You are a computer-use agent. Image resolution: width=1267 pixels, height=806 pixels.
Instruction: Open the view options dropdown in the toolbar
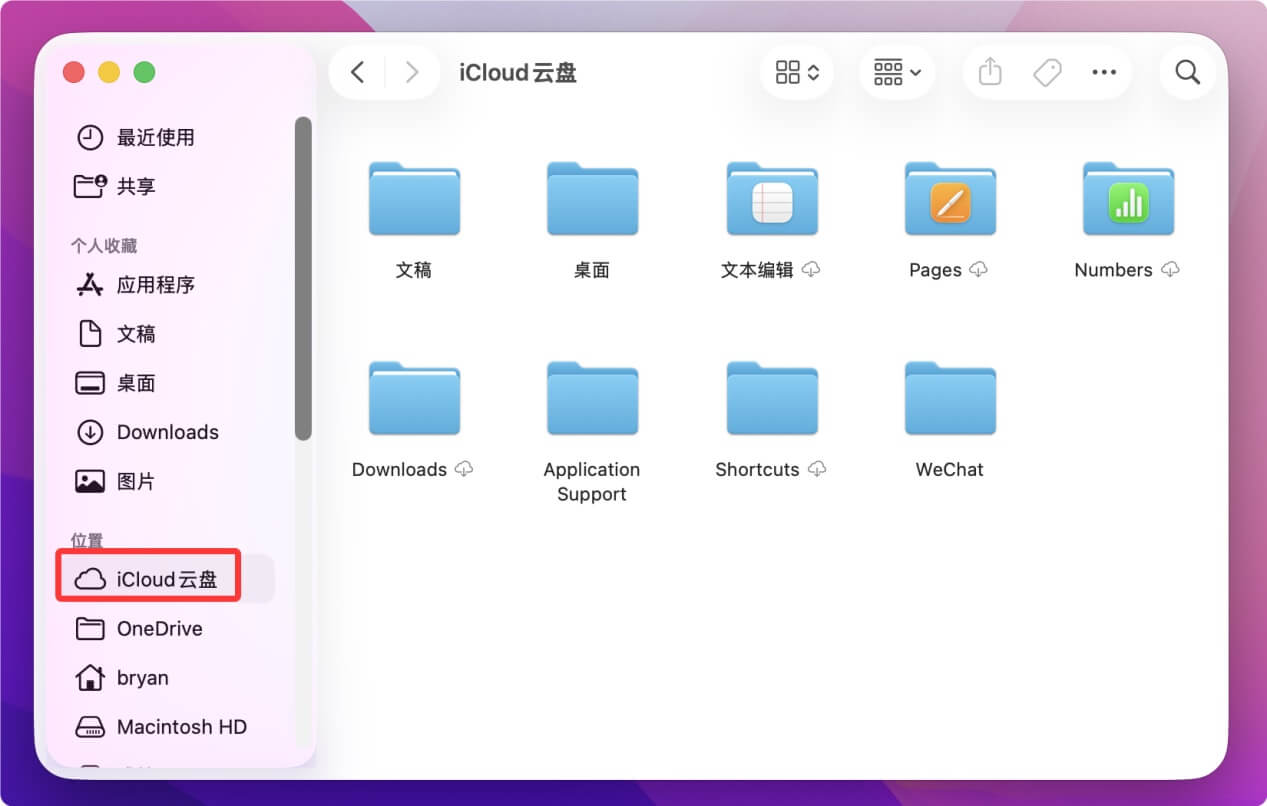coord(796,72)
